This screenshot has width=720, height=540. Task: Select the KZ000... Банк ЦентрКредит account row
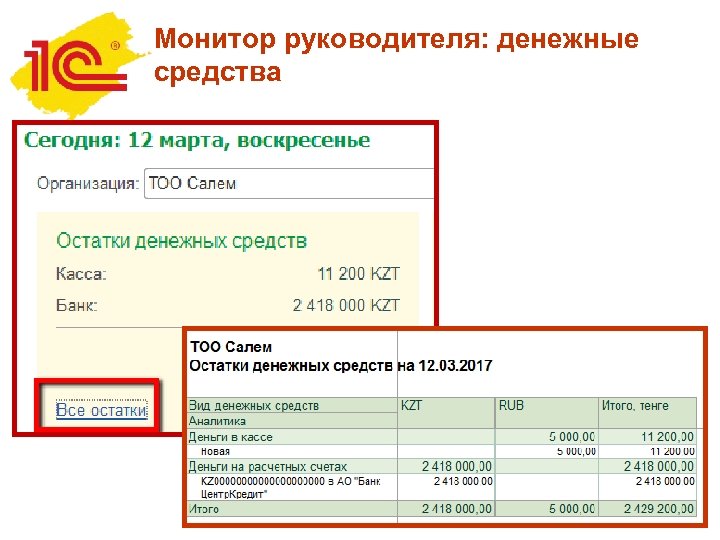click(442, 487)
